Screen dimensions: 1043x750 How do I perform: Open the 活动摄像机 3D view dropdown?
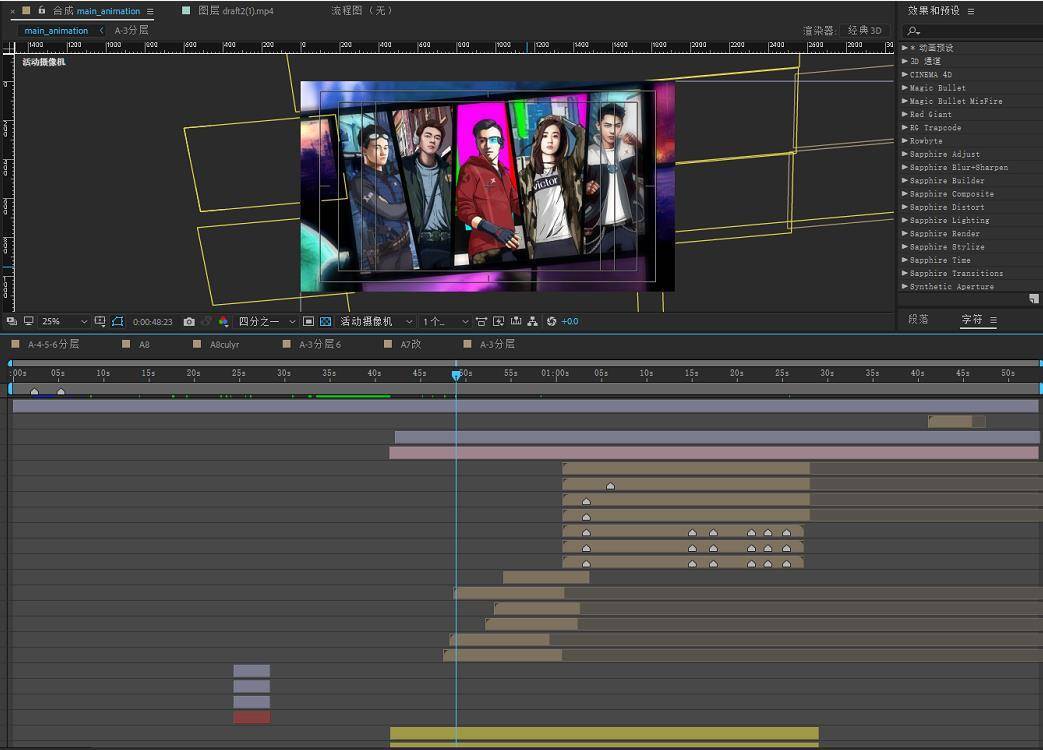click(376, 322)
